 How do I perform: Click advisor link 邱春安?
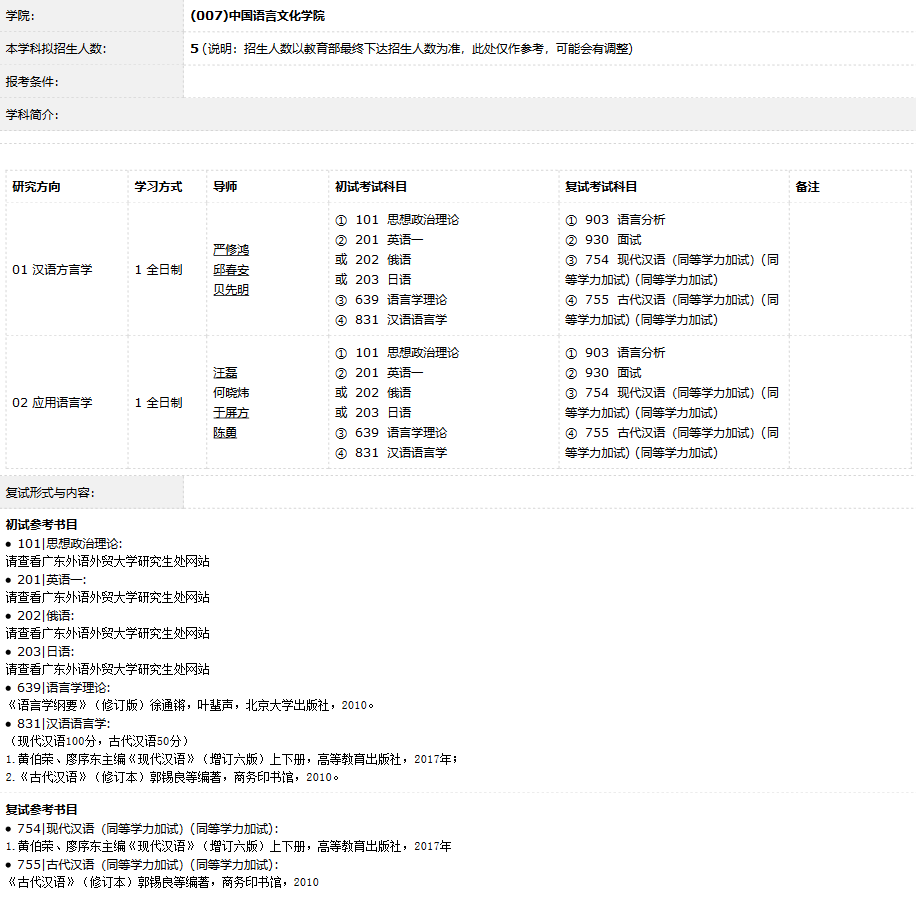(231, 270)
